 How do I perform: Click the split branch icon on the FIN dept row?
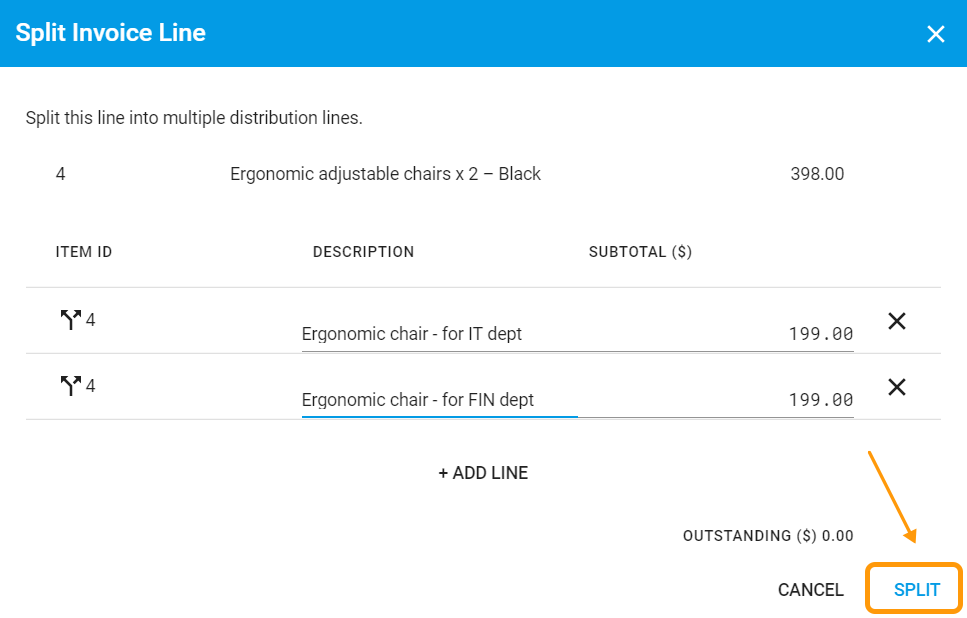click(68, 386)
